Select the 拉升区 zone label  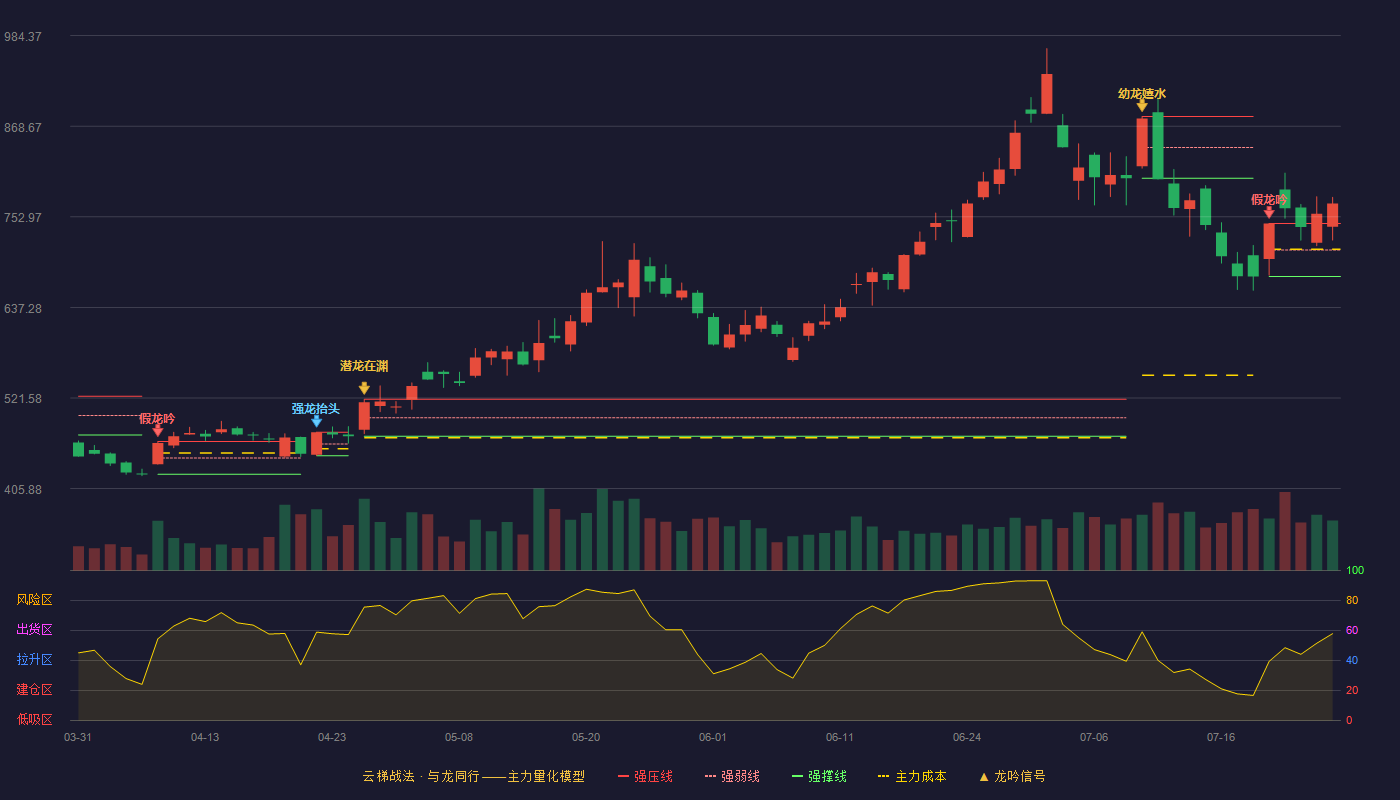point(34,660)
